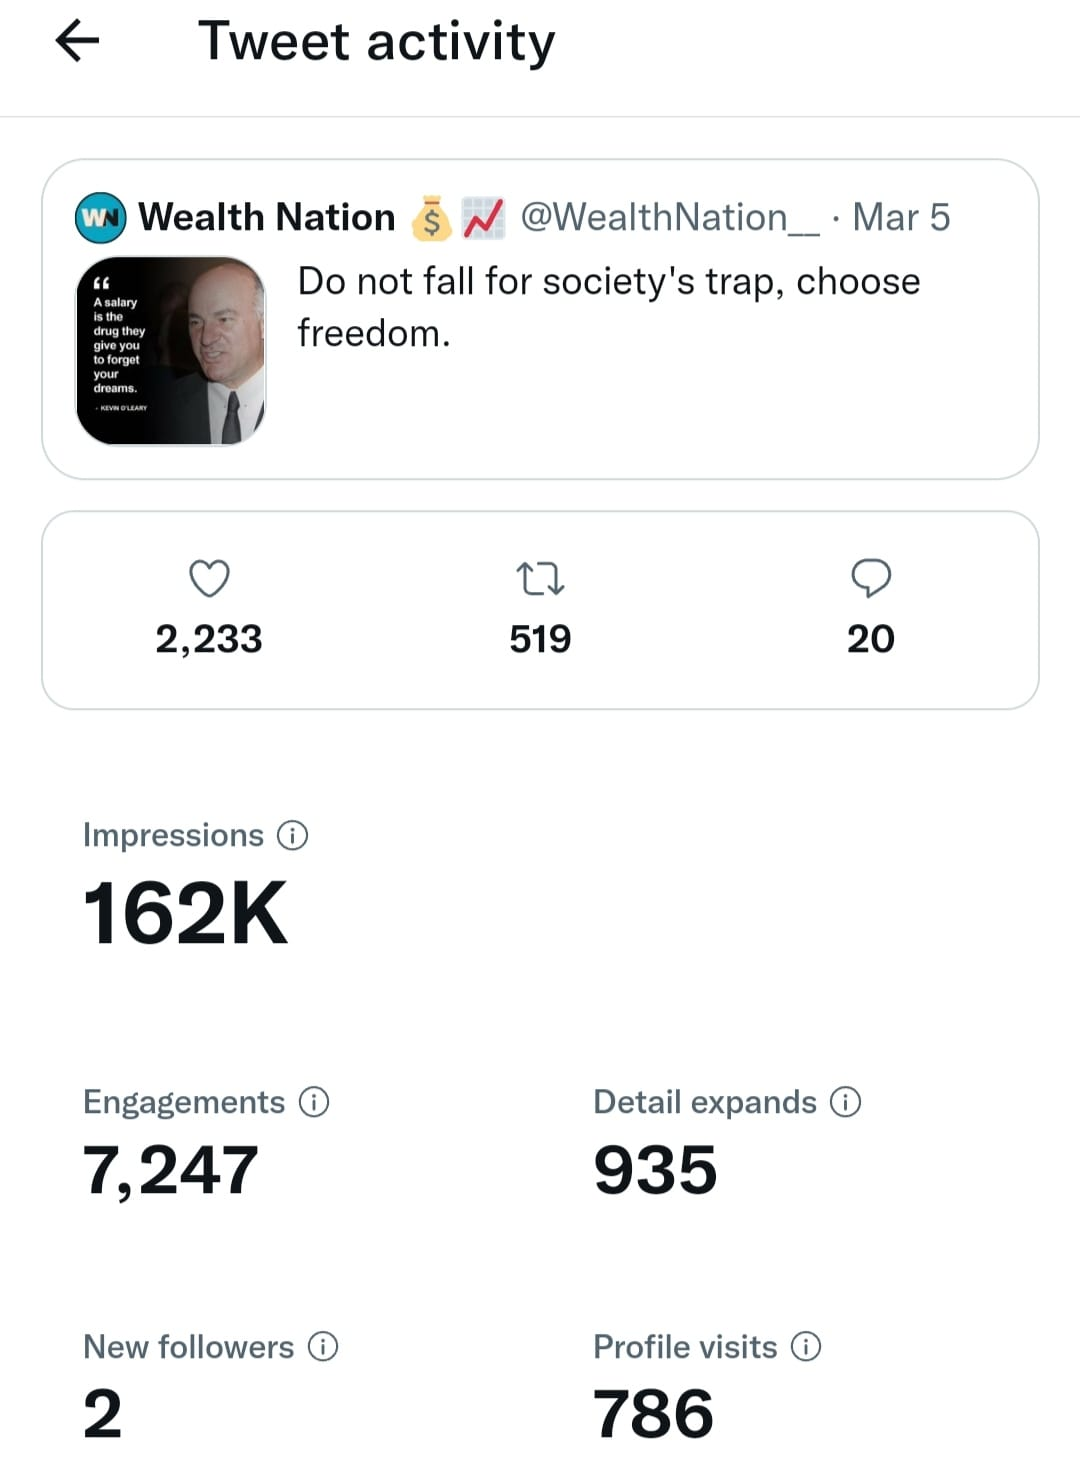Click the heart like icon

[209, 578]
